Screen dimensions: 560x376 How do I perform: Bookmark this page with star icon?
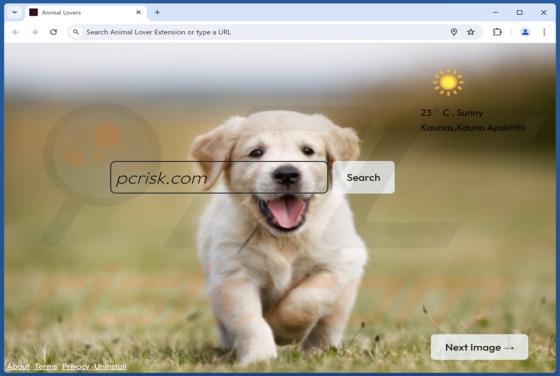(x=471, y=32)
